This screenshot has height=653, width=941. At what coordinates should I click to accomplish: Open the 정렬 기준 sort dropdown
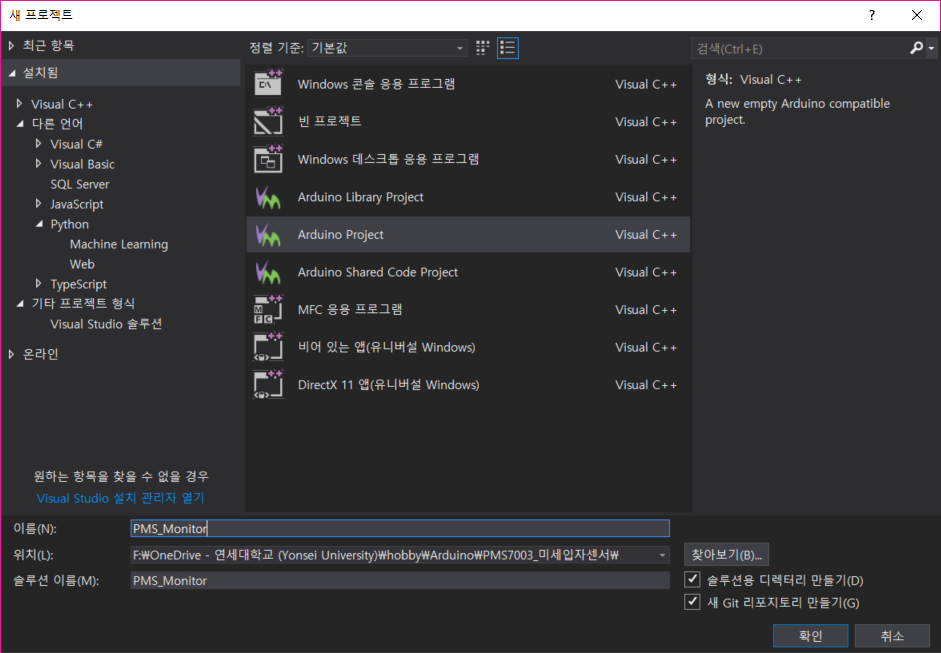tap(388, 48)
